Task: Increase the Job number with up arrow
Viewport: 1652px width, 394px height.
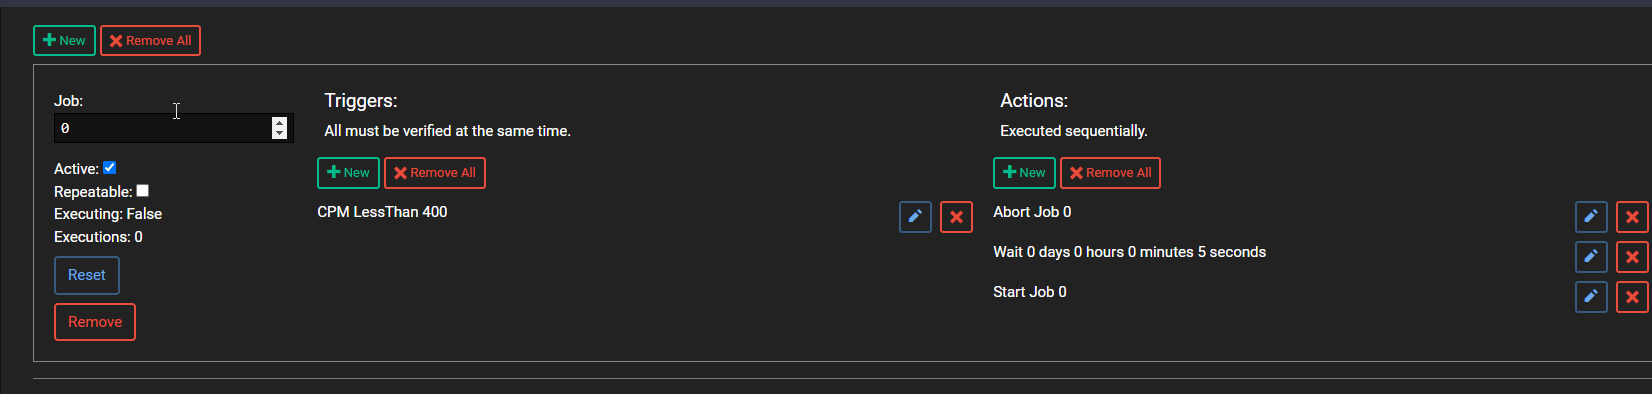Action: [279, 122]
